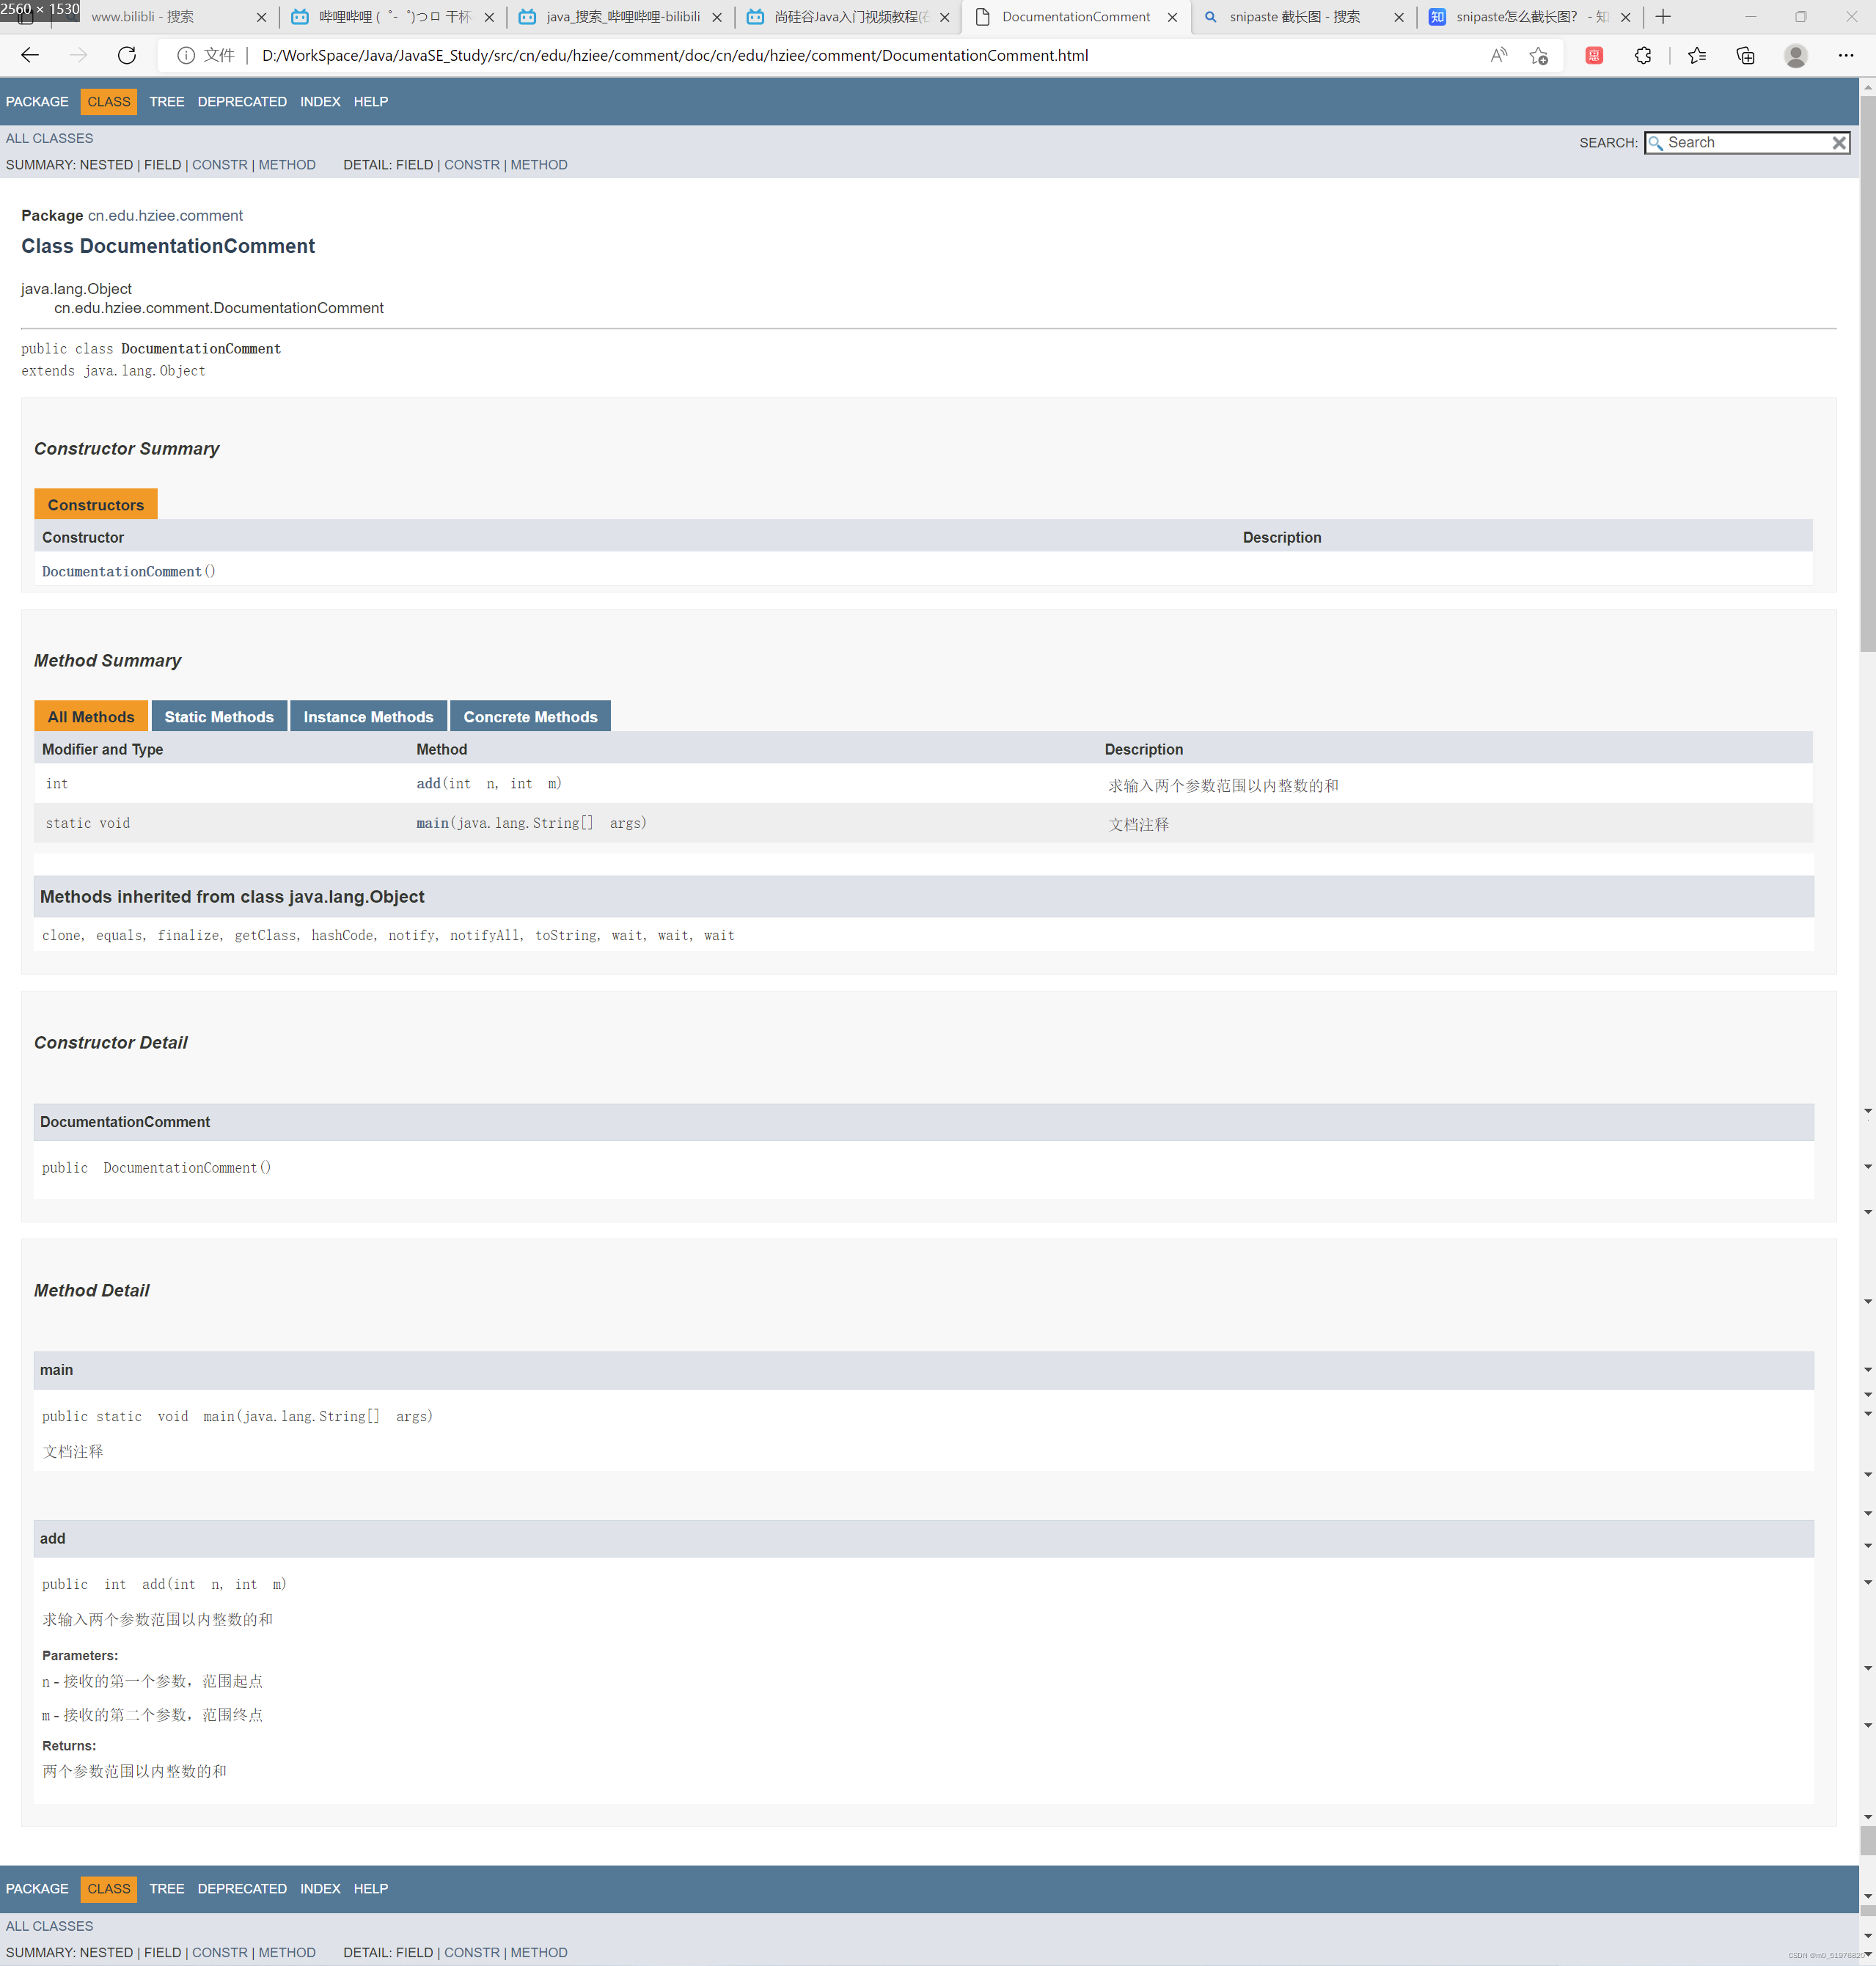The height and width of the screenshot is (1966, 1876).
Task: Show only Instance Methods
Action: point(368,717)
